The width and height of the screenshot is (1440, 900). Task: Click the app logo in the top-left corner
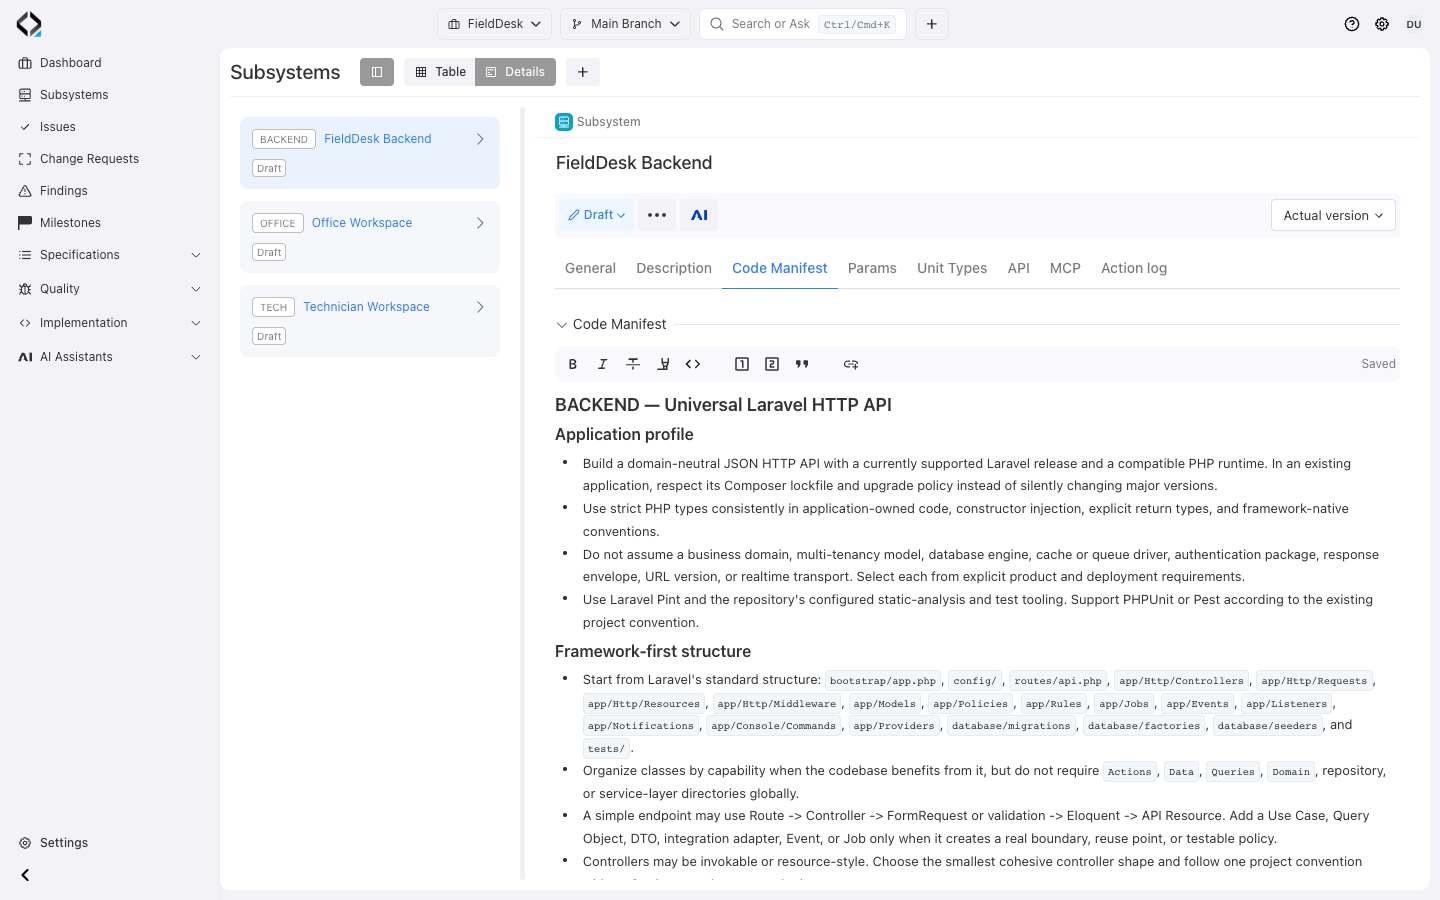[29, 24]
